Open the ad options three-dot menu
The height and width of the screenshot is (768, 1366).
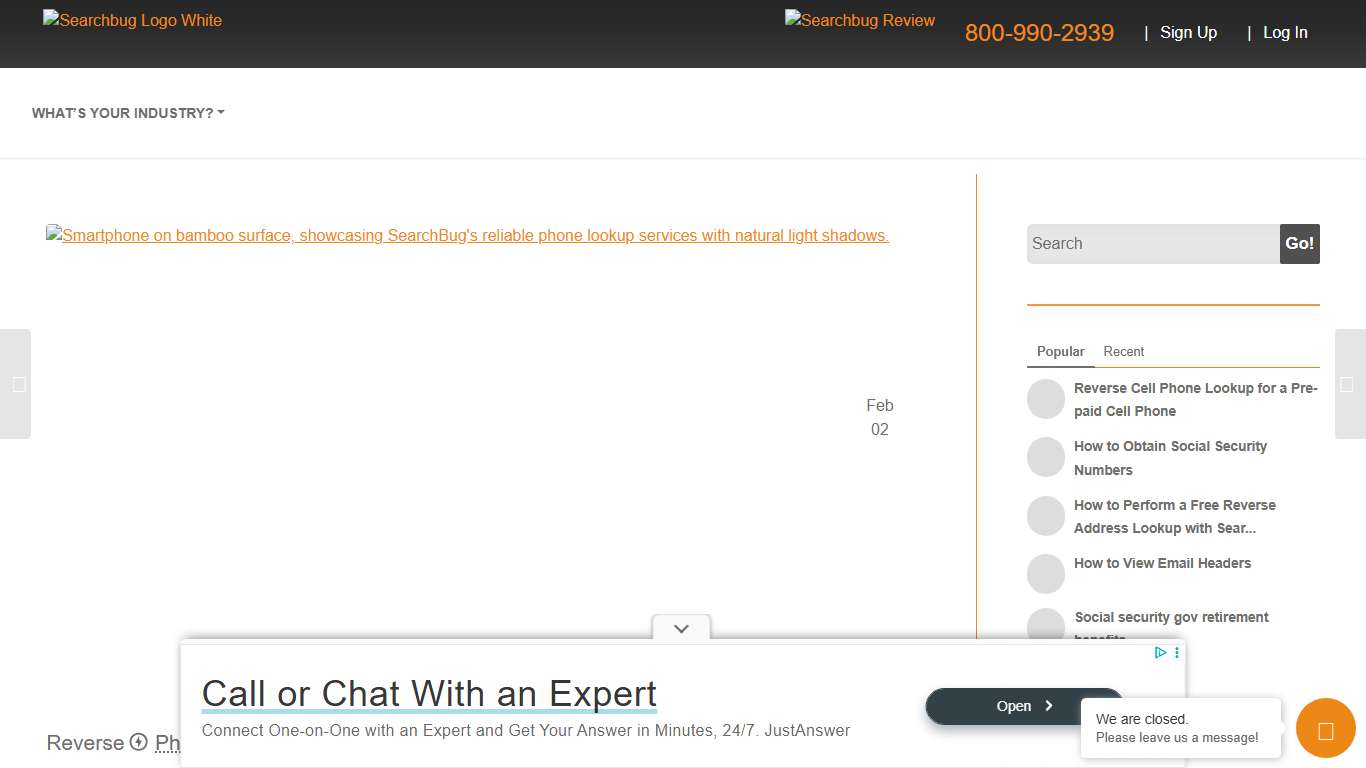pyautogui.click(x=1177, y=653)
